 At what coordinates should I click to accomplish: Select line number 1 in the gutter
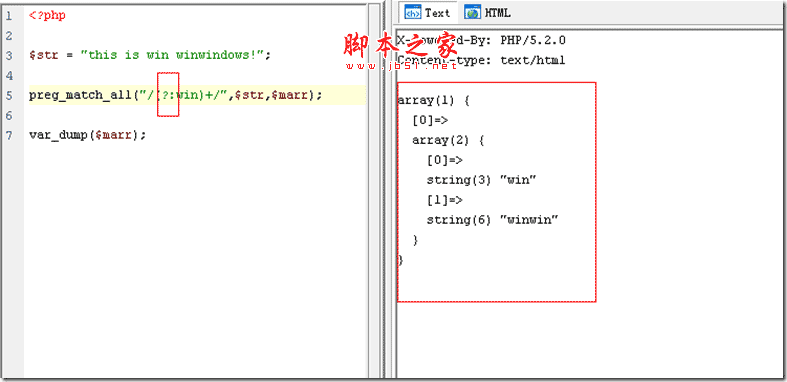point(9,16)
